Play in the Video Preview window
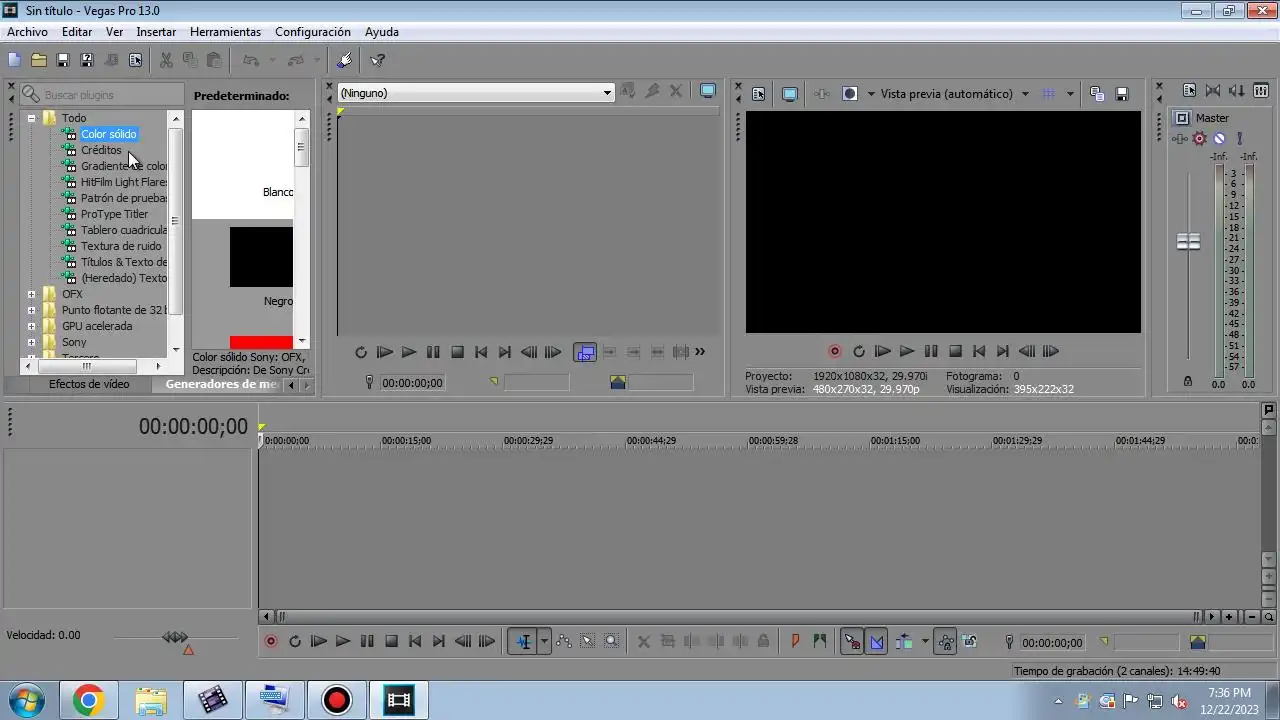Viewport: 1280px width, 720px height. click(x=907, y=352)
